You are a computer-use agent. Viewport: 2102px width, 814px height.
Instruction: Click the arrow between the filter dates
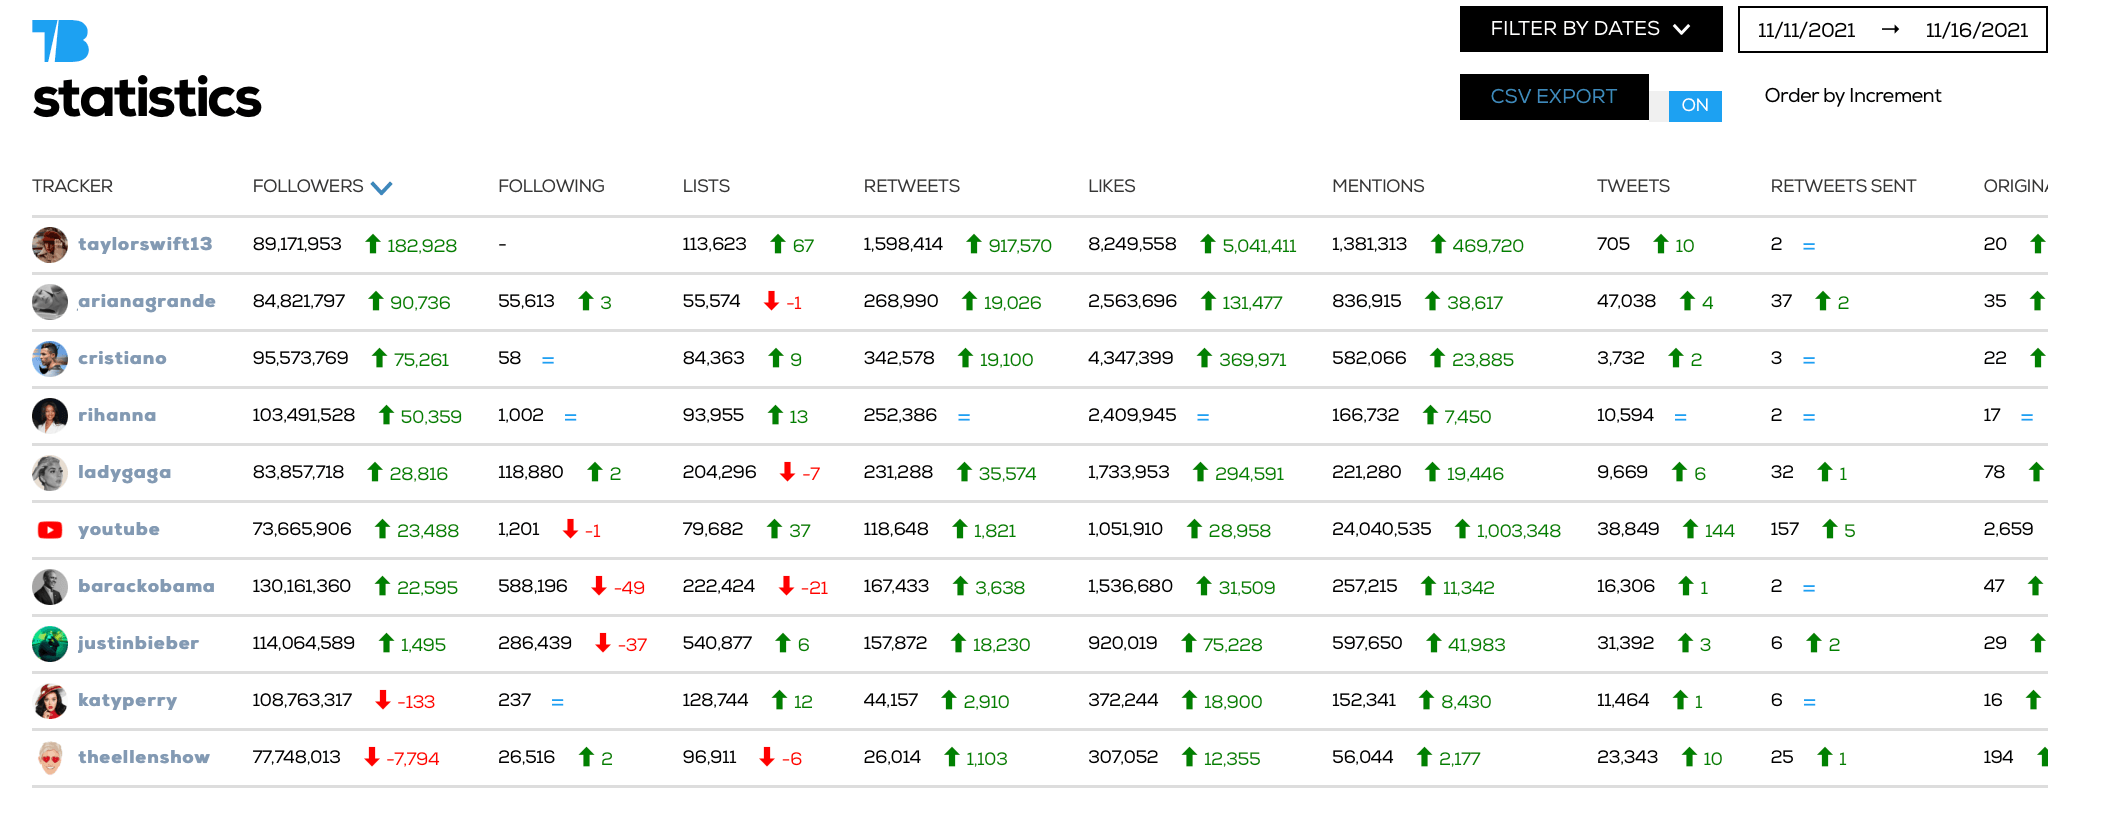pyautogui.click(x=1890, y=29)
